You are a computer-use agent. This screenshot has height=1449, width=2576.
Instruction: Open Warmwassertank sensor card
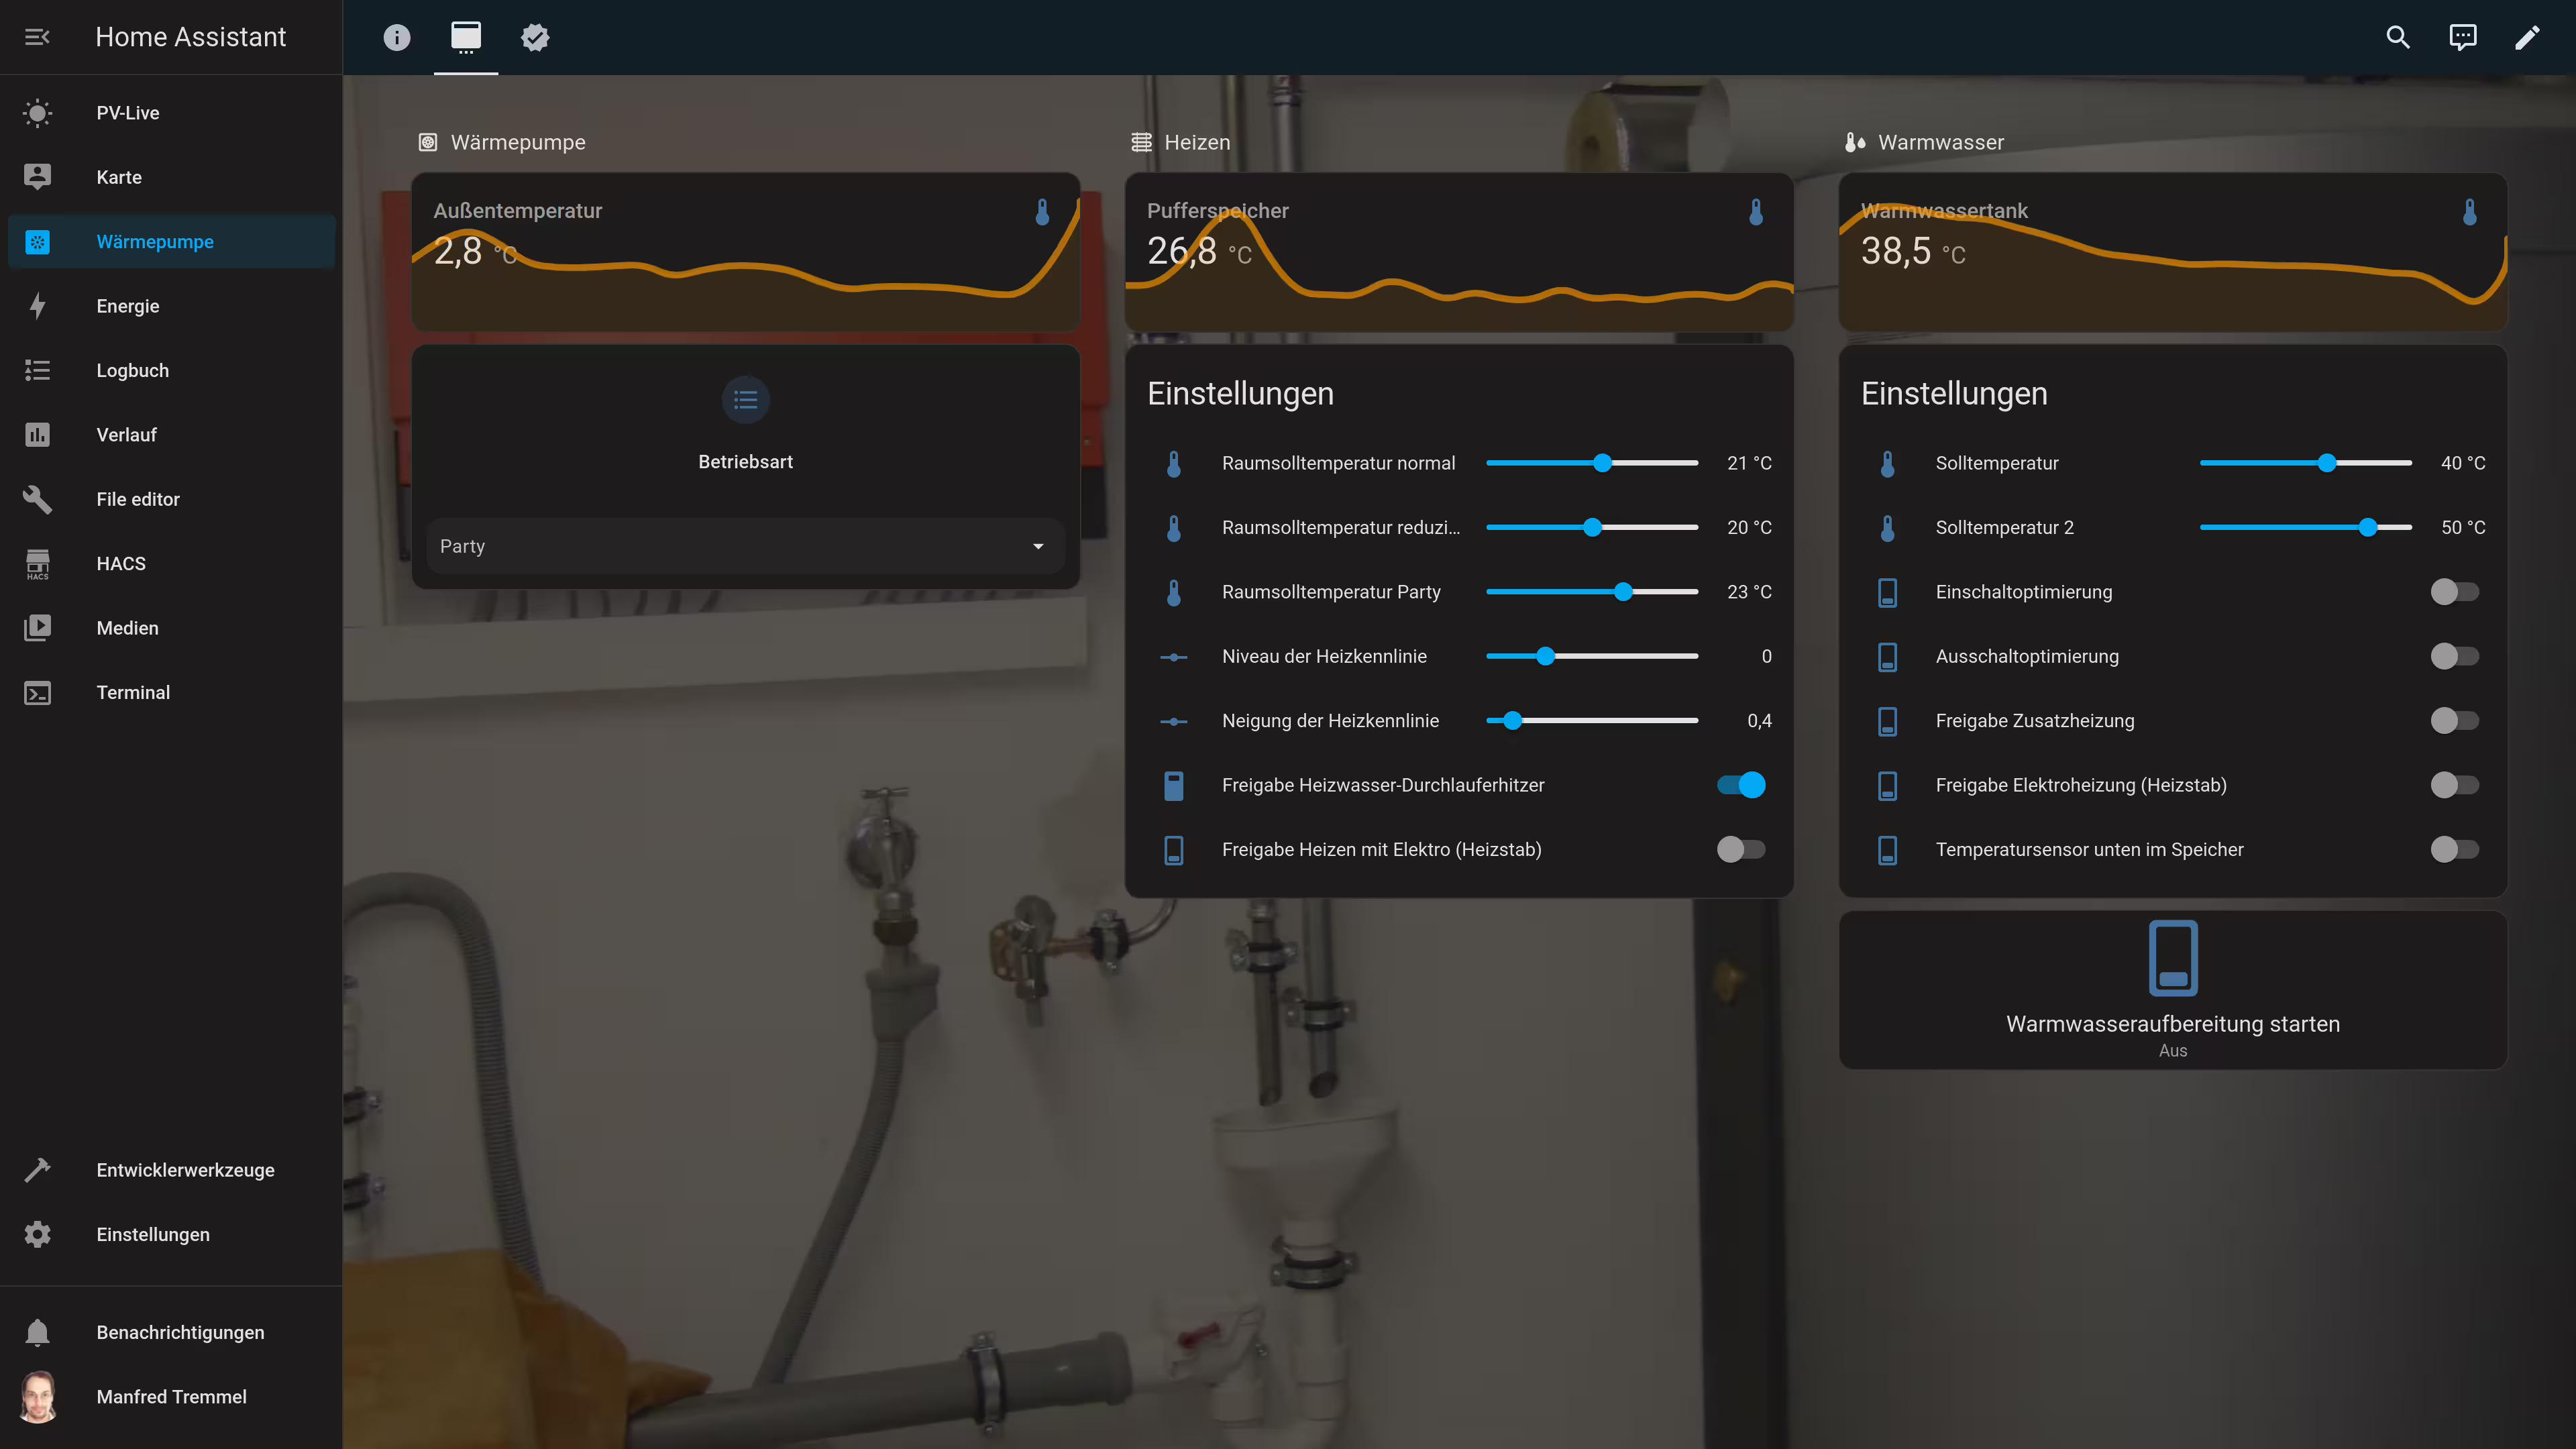coord(2172,252)
